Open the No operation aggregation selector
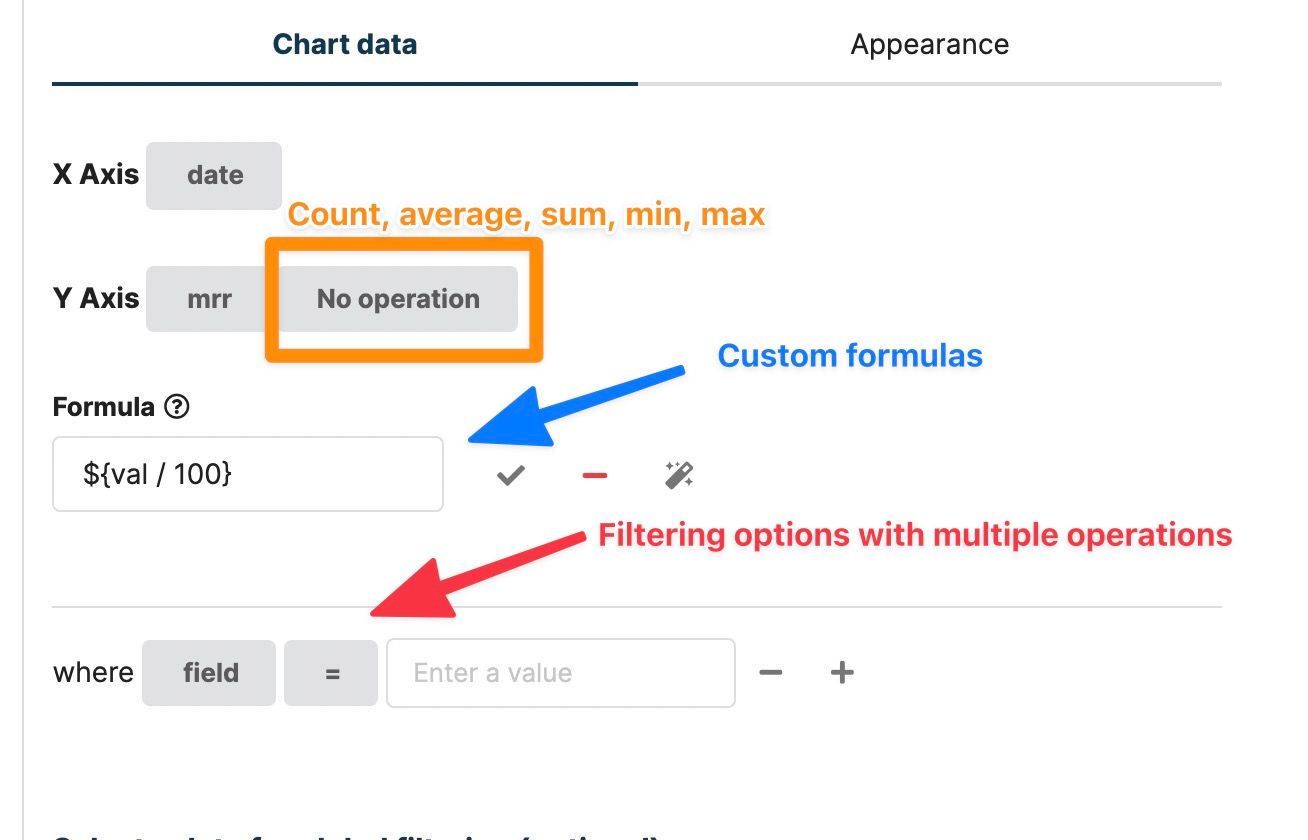Screen dimensions: 1308x840 click(397, 298)
